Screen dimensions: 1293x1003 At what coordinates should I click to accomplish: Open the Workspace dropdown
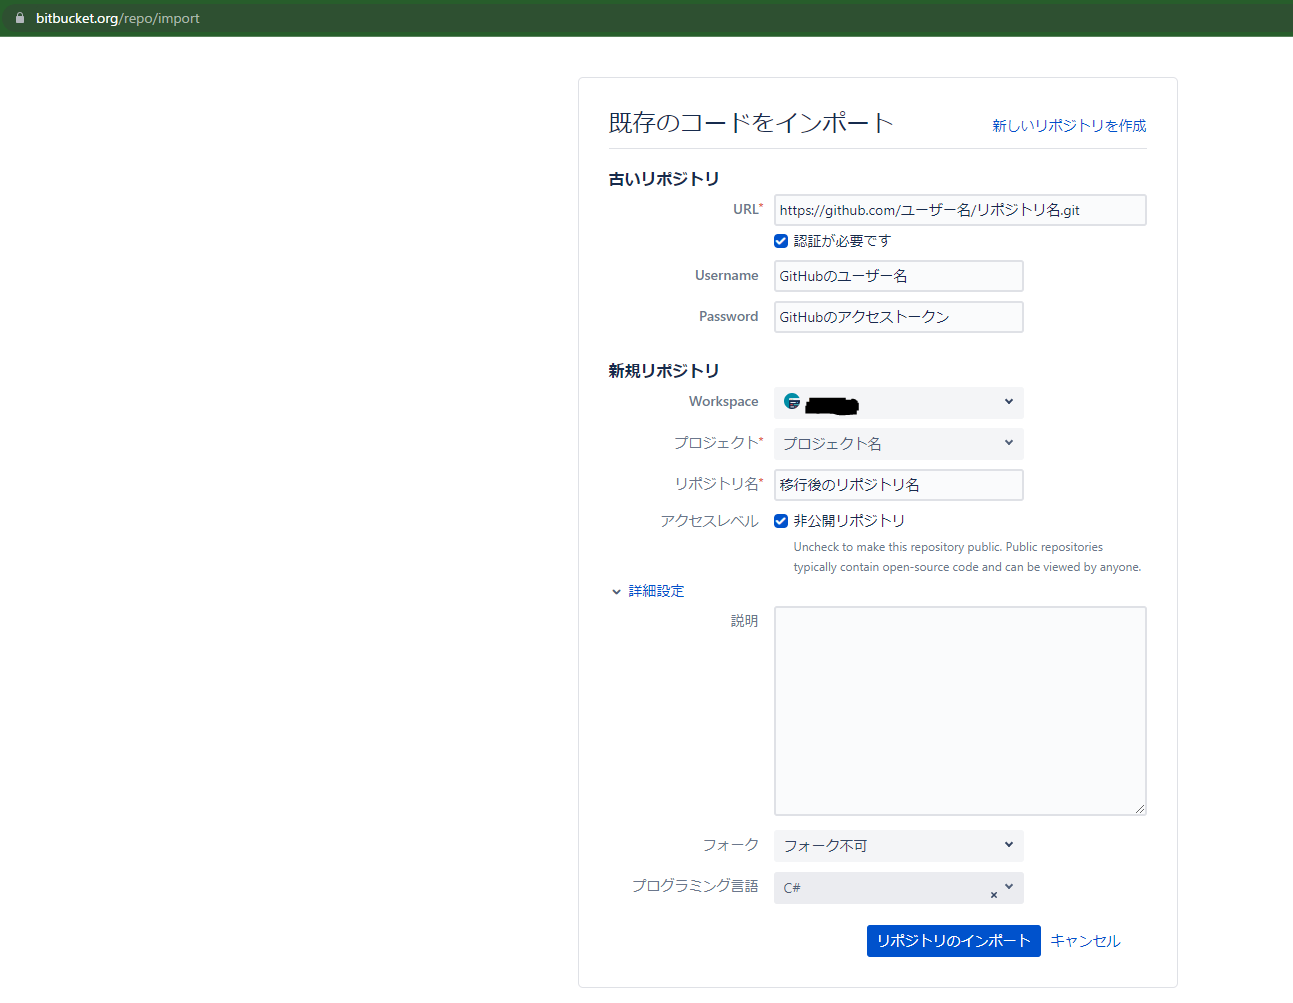click(899, 403)
